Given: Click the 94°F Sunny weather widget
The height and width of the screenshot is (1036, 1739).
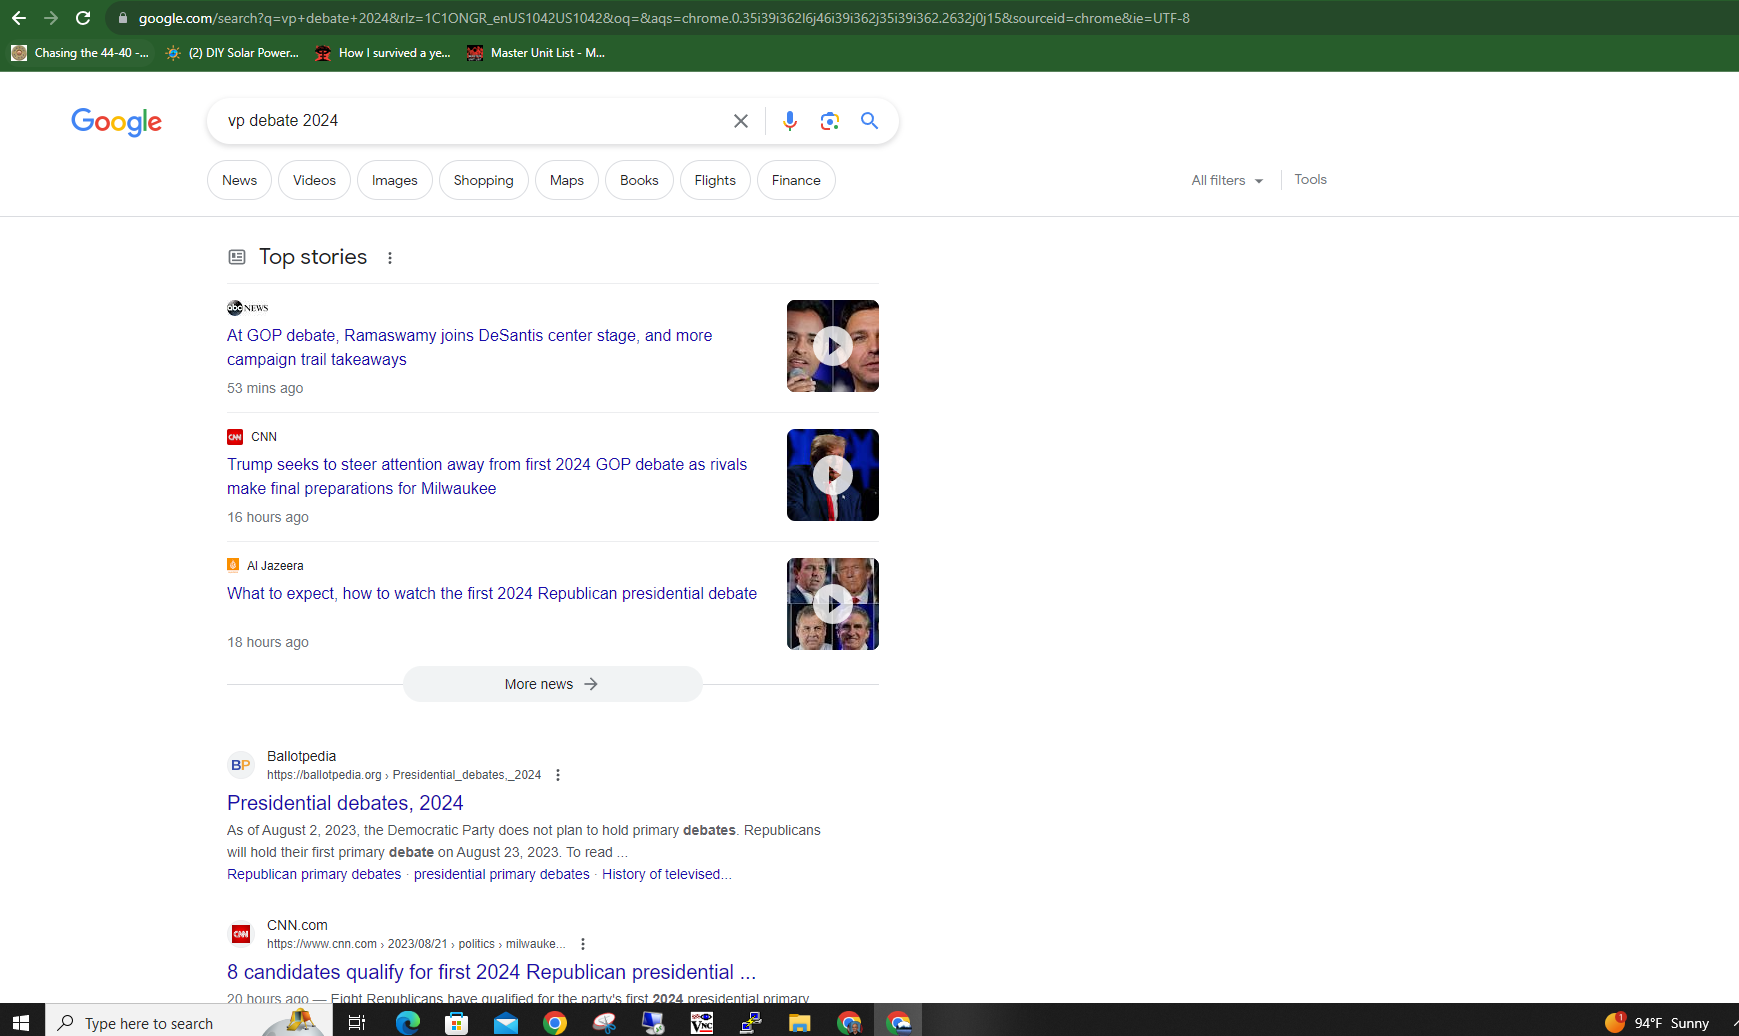Looking at the screenshot, I should coord(1657,1022).
